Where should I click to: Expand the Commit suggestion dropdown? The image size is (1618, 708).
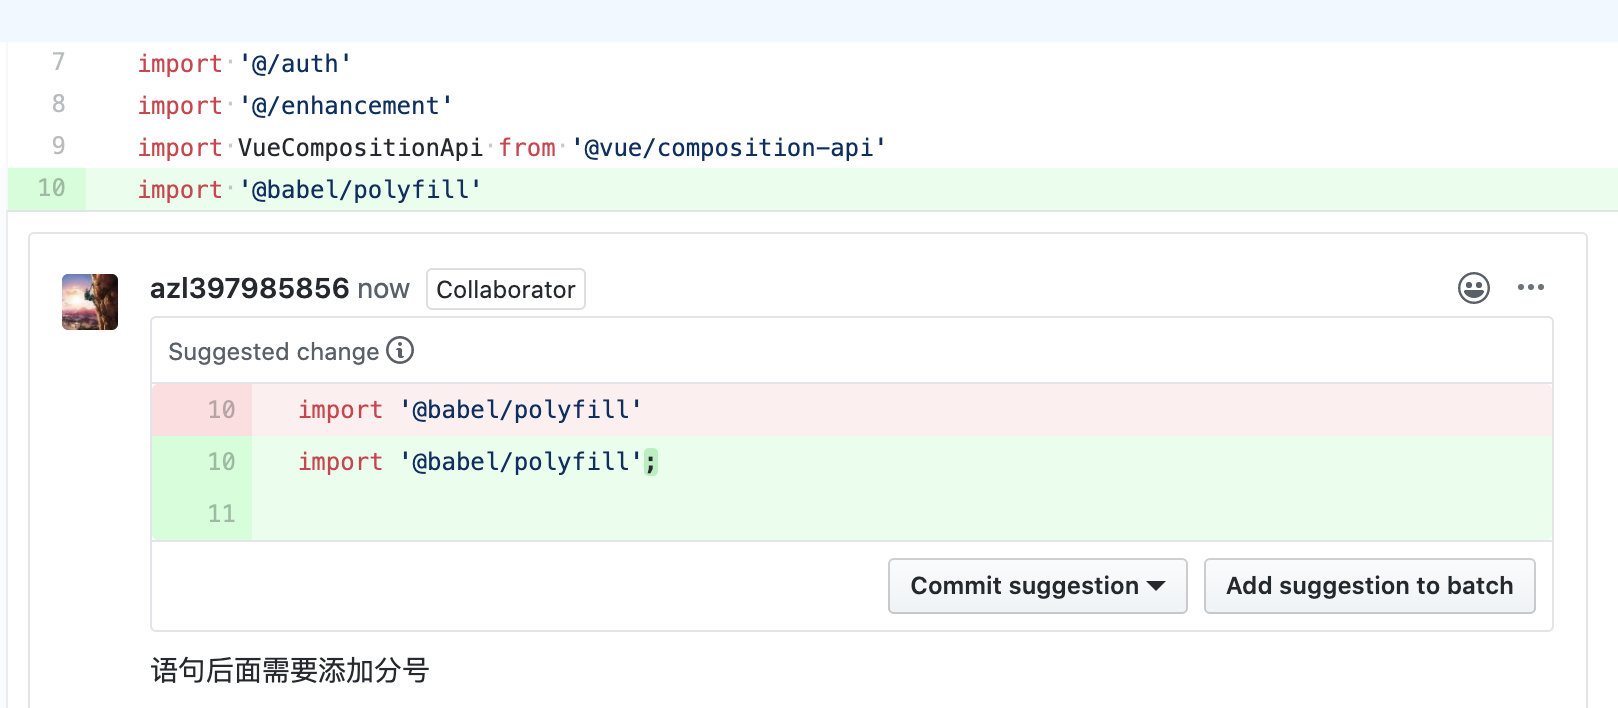(1037, 586)
